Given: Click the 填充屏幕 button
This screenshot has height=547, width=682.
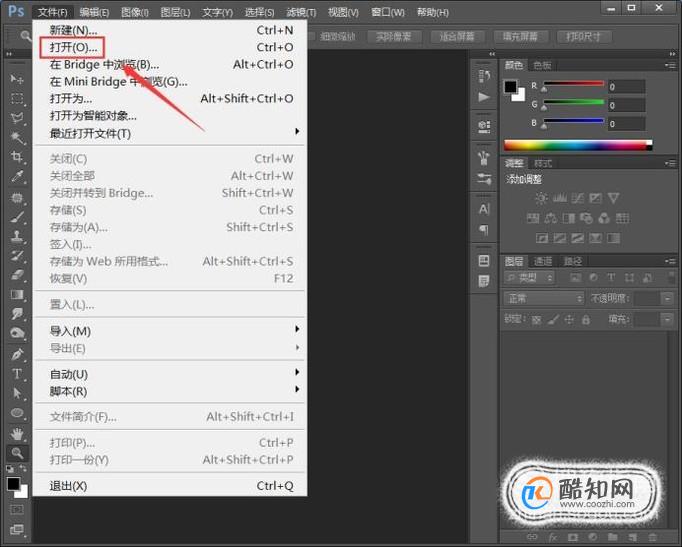Looking at the screenshot, I should [520, 37].
